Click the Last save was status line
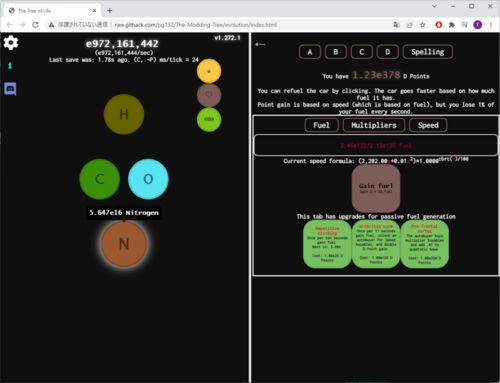This screenshot has width=500, height=383. click(x=124, y=60)
